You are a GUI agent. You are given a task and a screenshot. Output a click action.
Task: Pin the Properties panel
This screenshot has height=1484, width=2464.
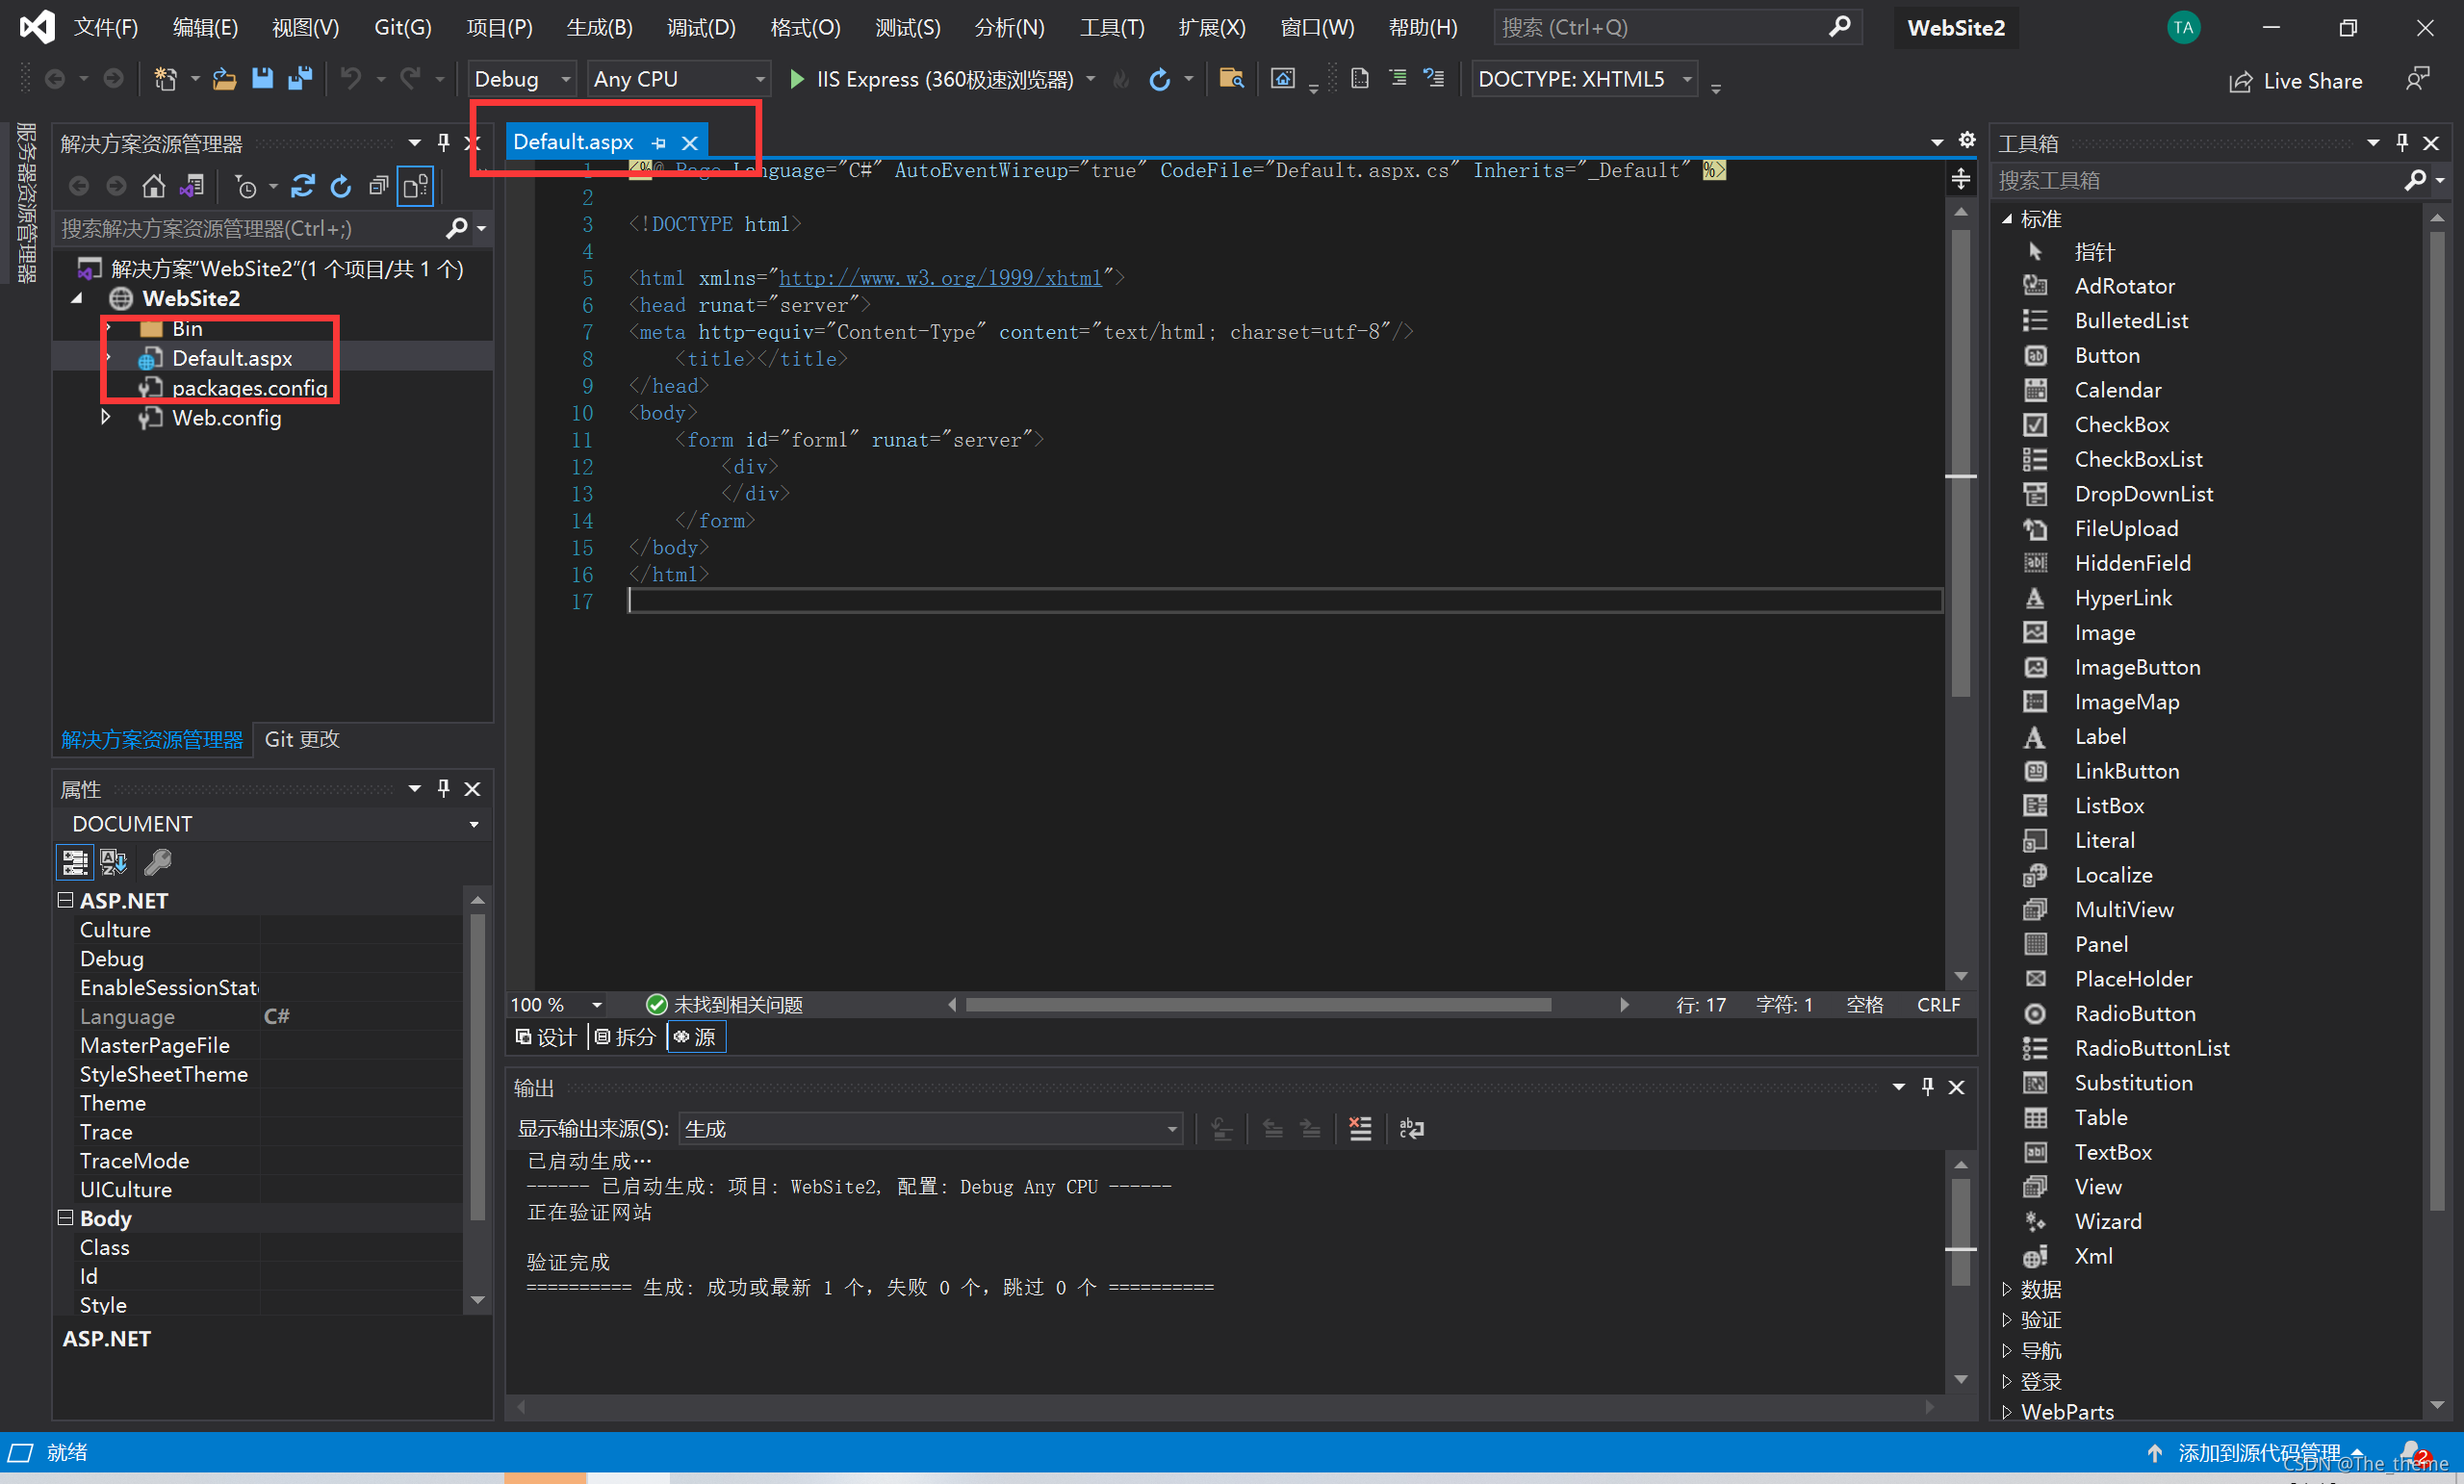pos(443,789)
